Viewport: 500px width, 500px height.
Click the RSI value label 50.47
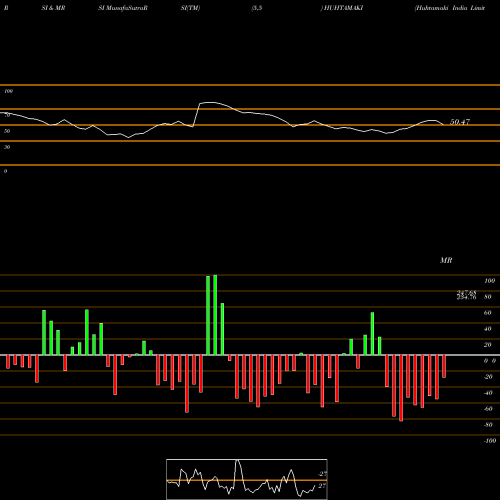point(460,122)
